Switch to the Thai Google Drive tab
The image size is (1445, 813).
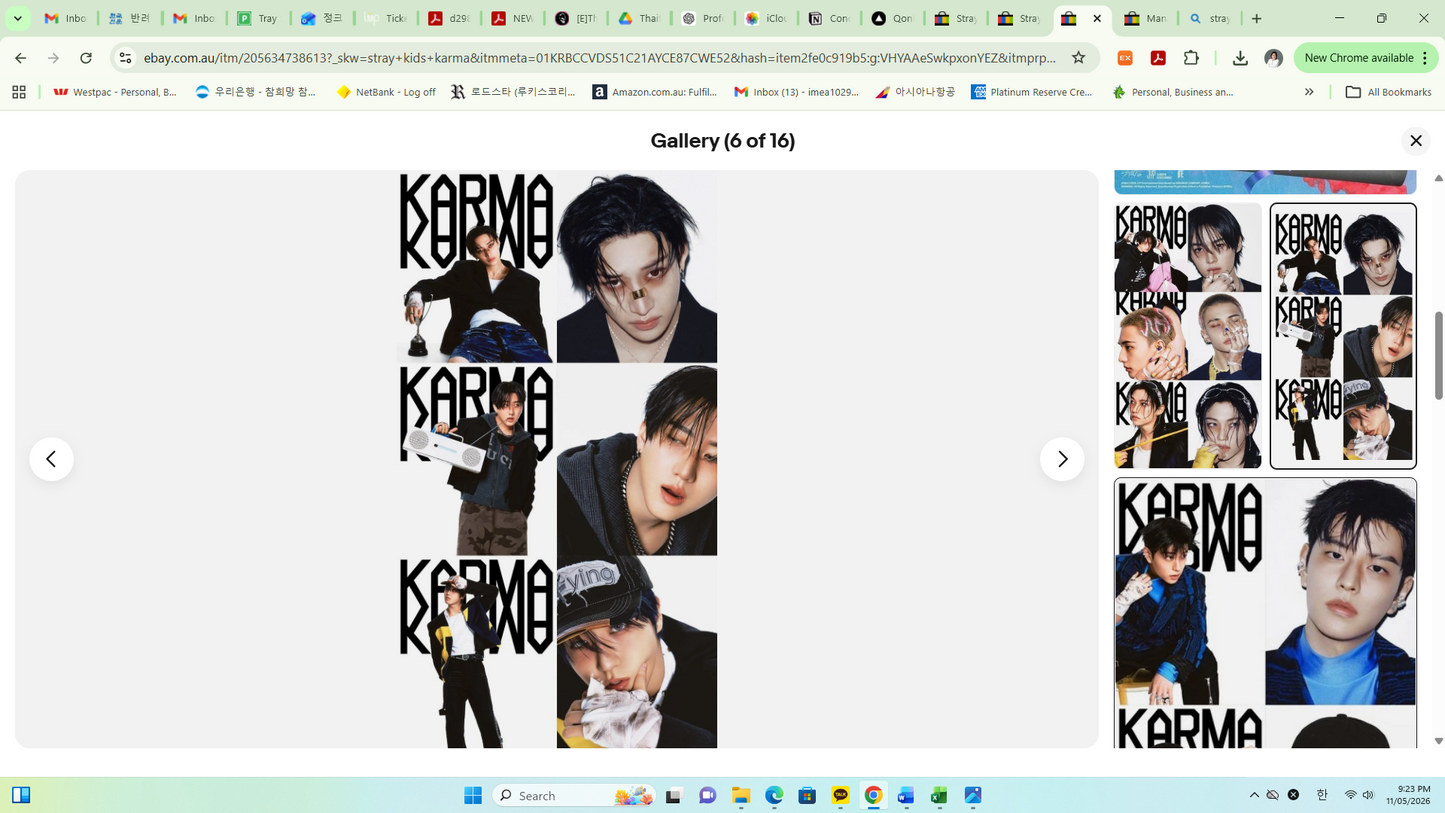[x=638, y=18]
